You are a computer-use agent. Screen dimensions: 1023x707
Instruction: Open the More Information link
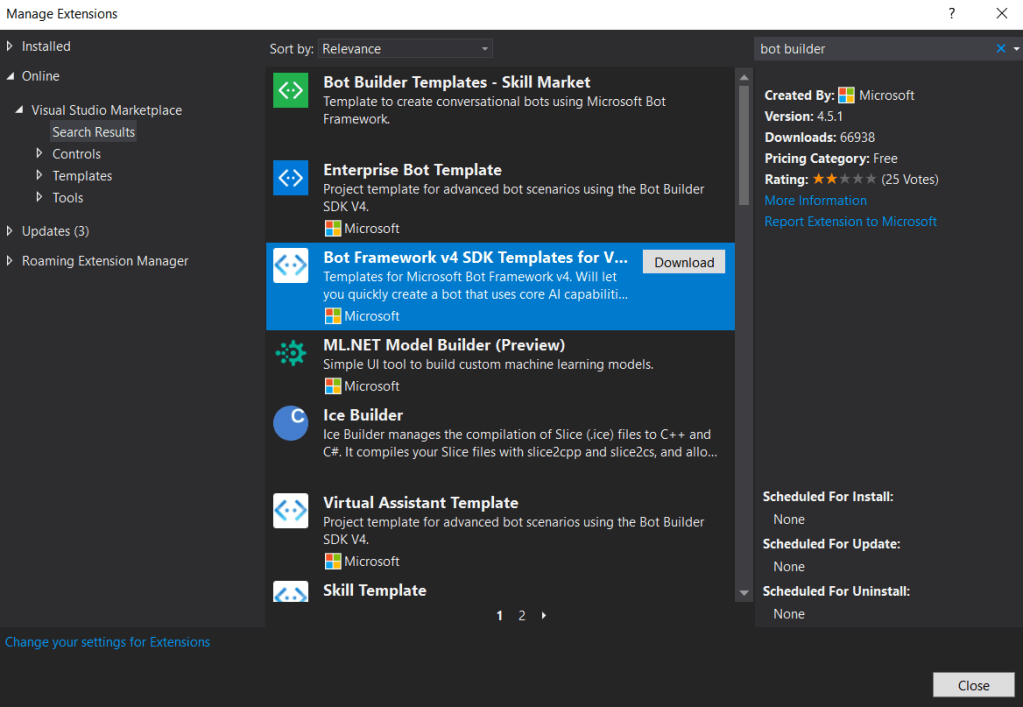pos(815,200)
